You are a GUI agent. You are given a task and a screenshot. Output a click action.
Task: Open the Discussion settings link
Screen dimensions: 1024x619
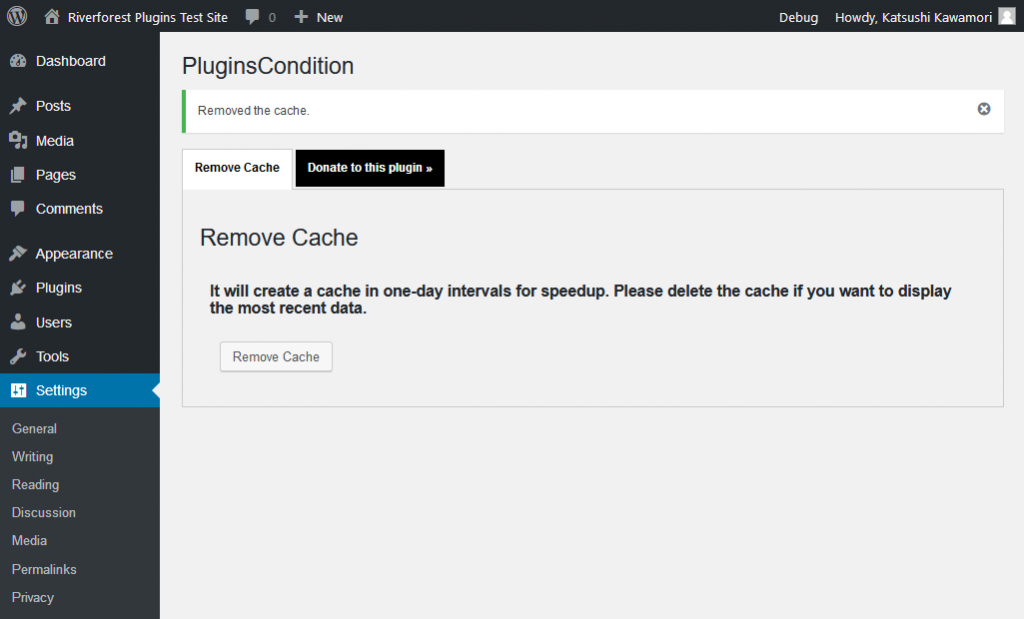point(44,512)
